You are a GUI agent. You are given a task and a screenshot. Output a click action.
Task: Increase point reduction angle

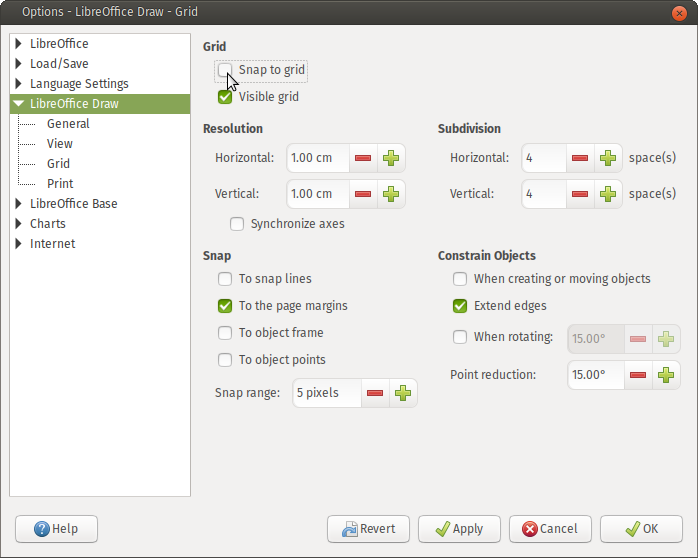click(666, 375)
